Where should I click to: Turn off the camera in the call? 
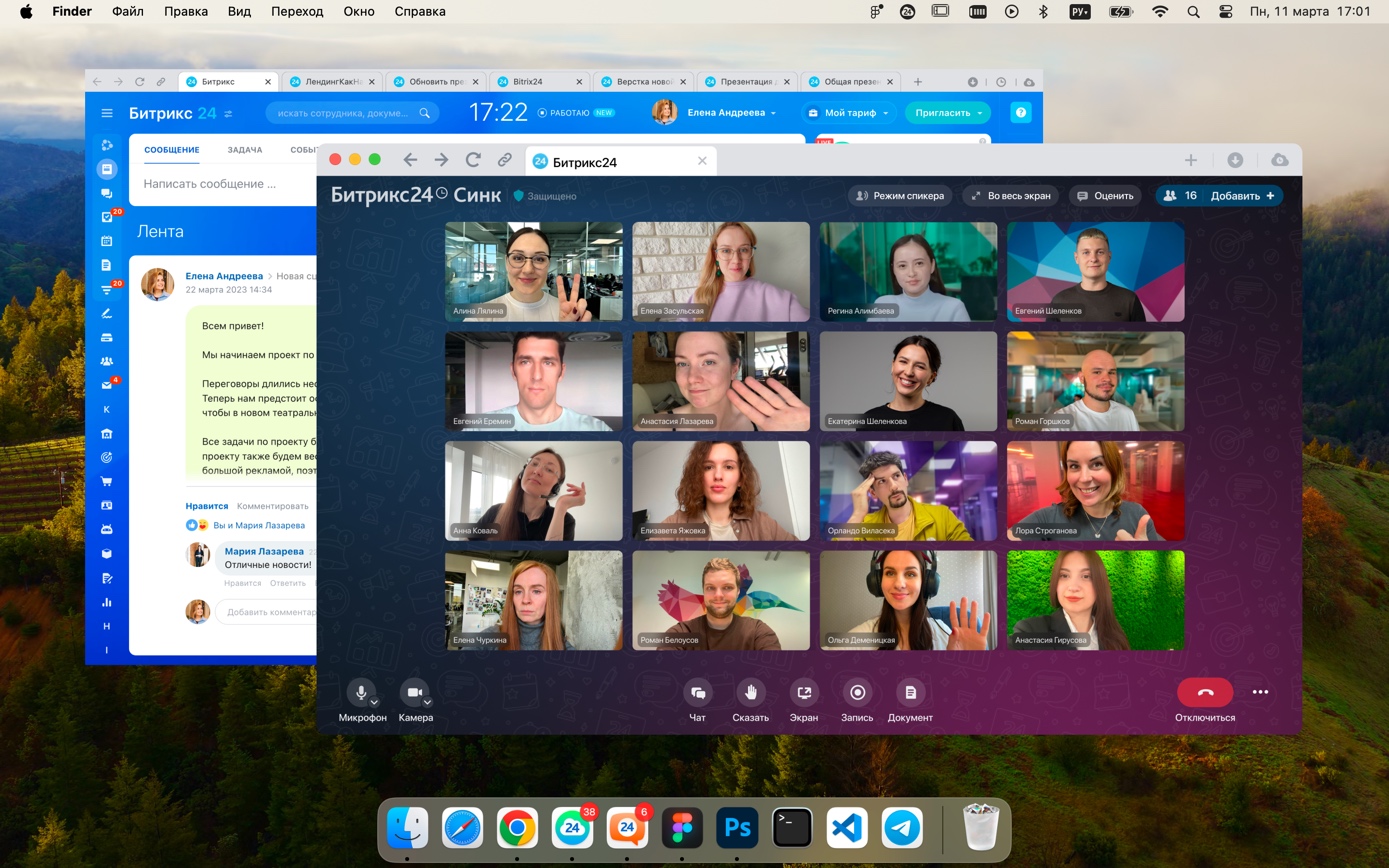coord(413,692)
